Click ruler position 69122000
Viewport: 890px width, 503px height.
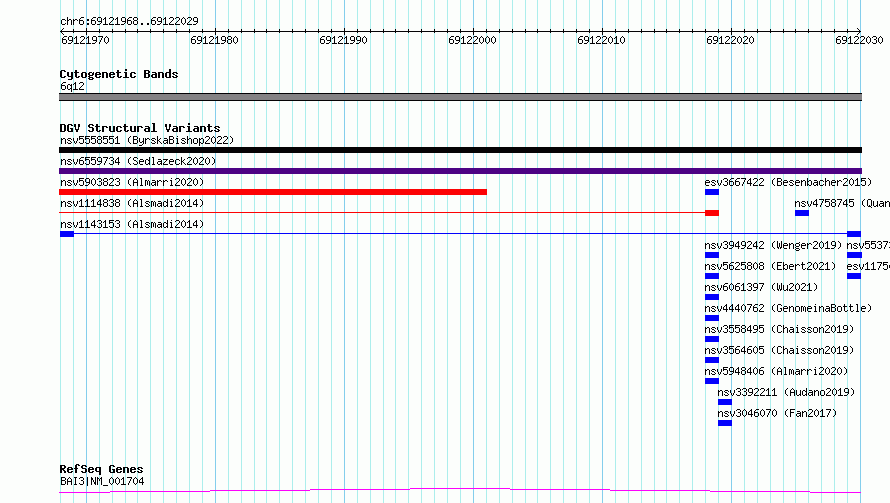coord(472,40)
